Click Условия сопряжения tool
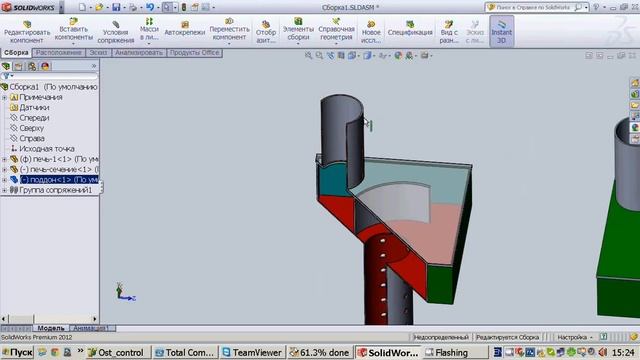The image size is (640, 360). pyautogui.click(x=116, y=31)
